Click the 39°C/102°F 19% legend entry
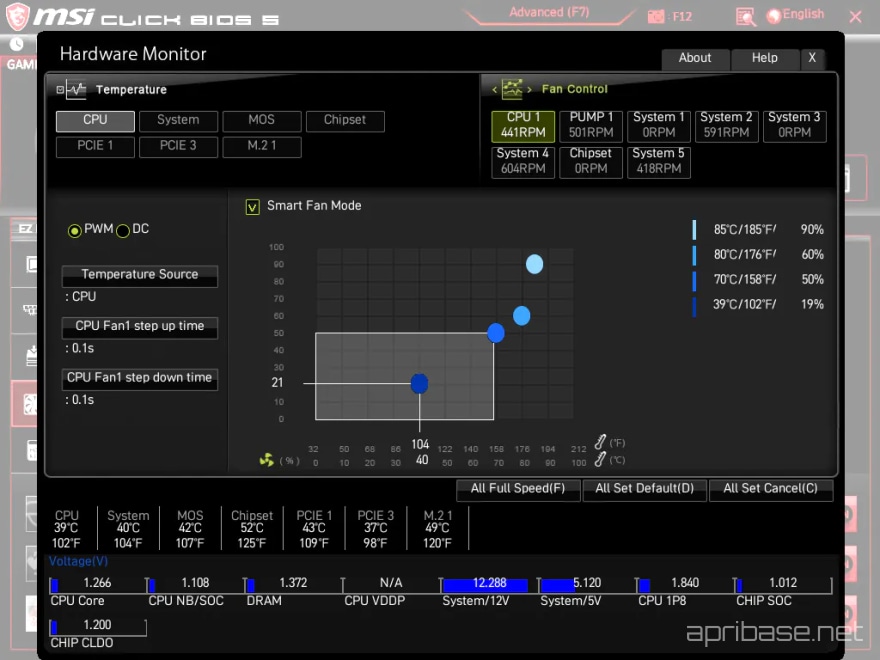The image size is (880, 660). click(758, 304)
